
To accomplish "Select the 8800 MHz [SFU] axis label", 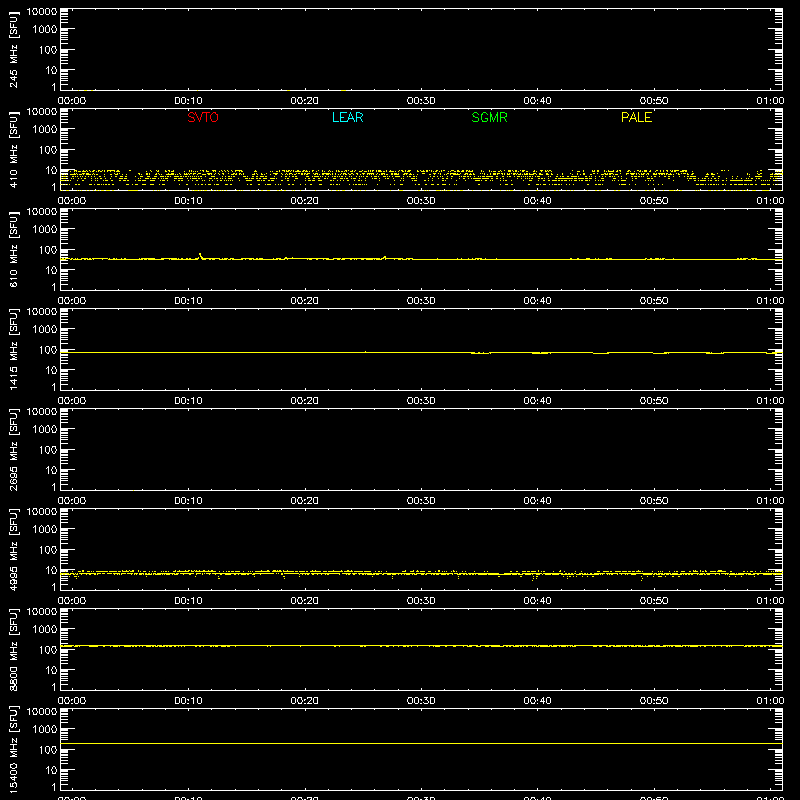I will point(13,649).
